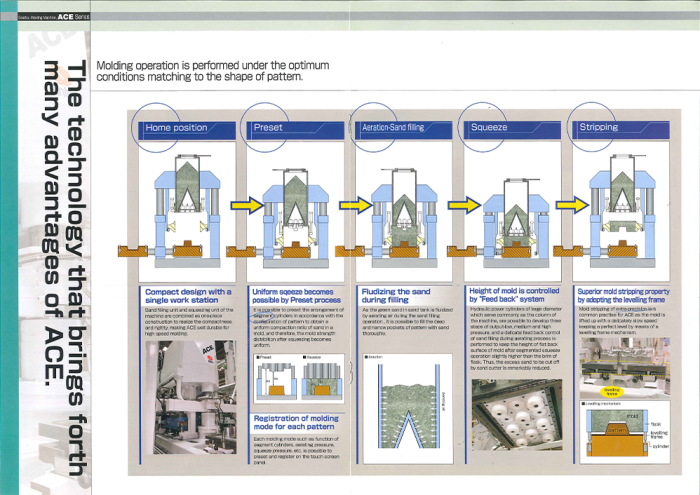Click the "pattern" label in levelling diagram
This screenshot has width=700, height=495.
coord(617,430)
